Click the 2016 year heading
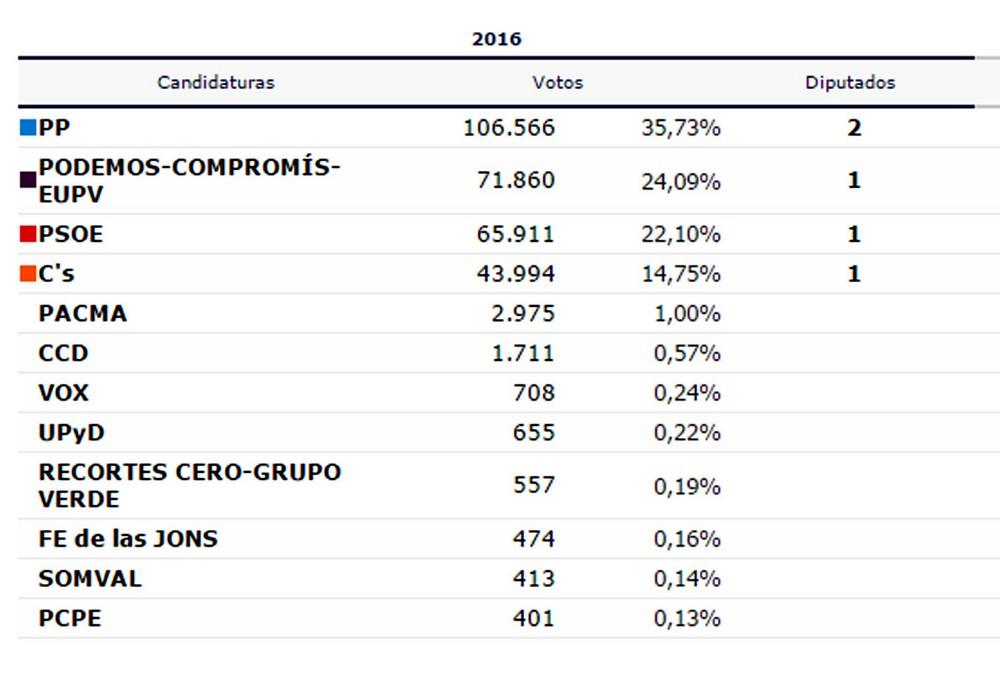This screenshot has height=675, width=1000. (x=496, y=40)
